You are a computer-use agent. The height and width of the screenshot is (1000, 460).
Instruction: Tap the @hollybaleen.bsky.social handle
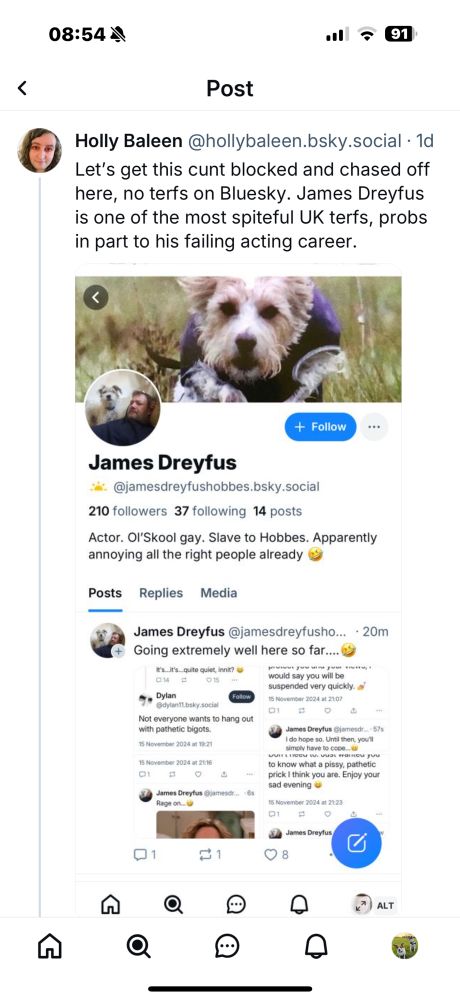294,141
